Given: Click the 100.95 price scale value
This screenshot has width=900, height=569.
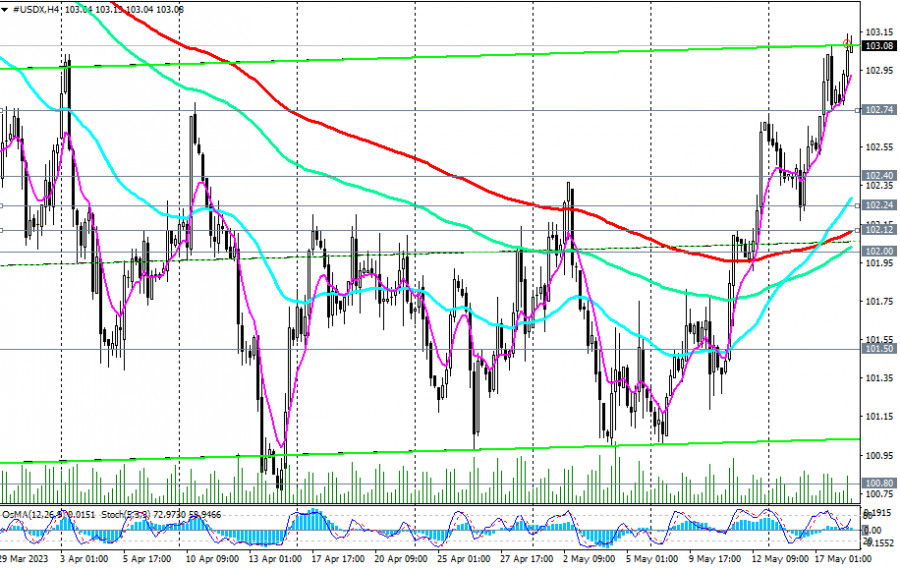Looking at the screenshot, I should point(879,455).
